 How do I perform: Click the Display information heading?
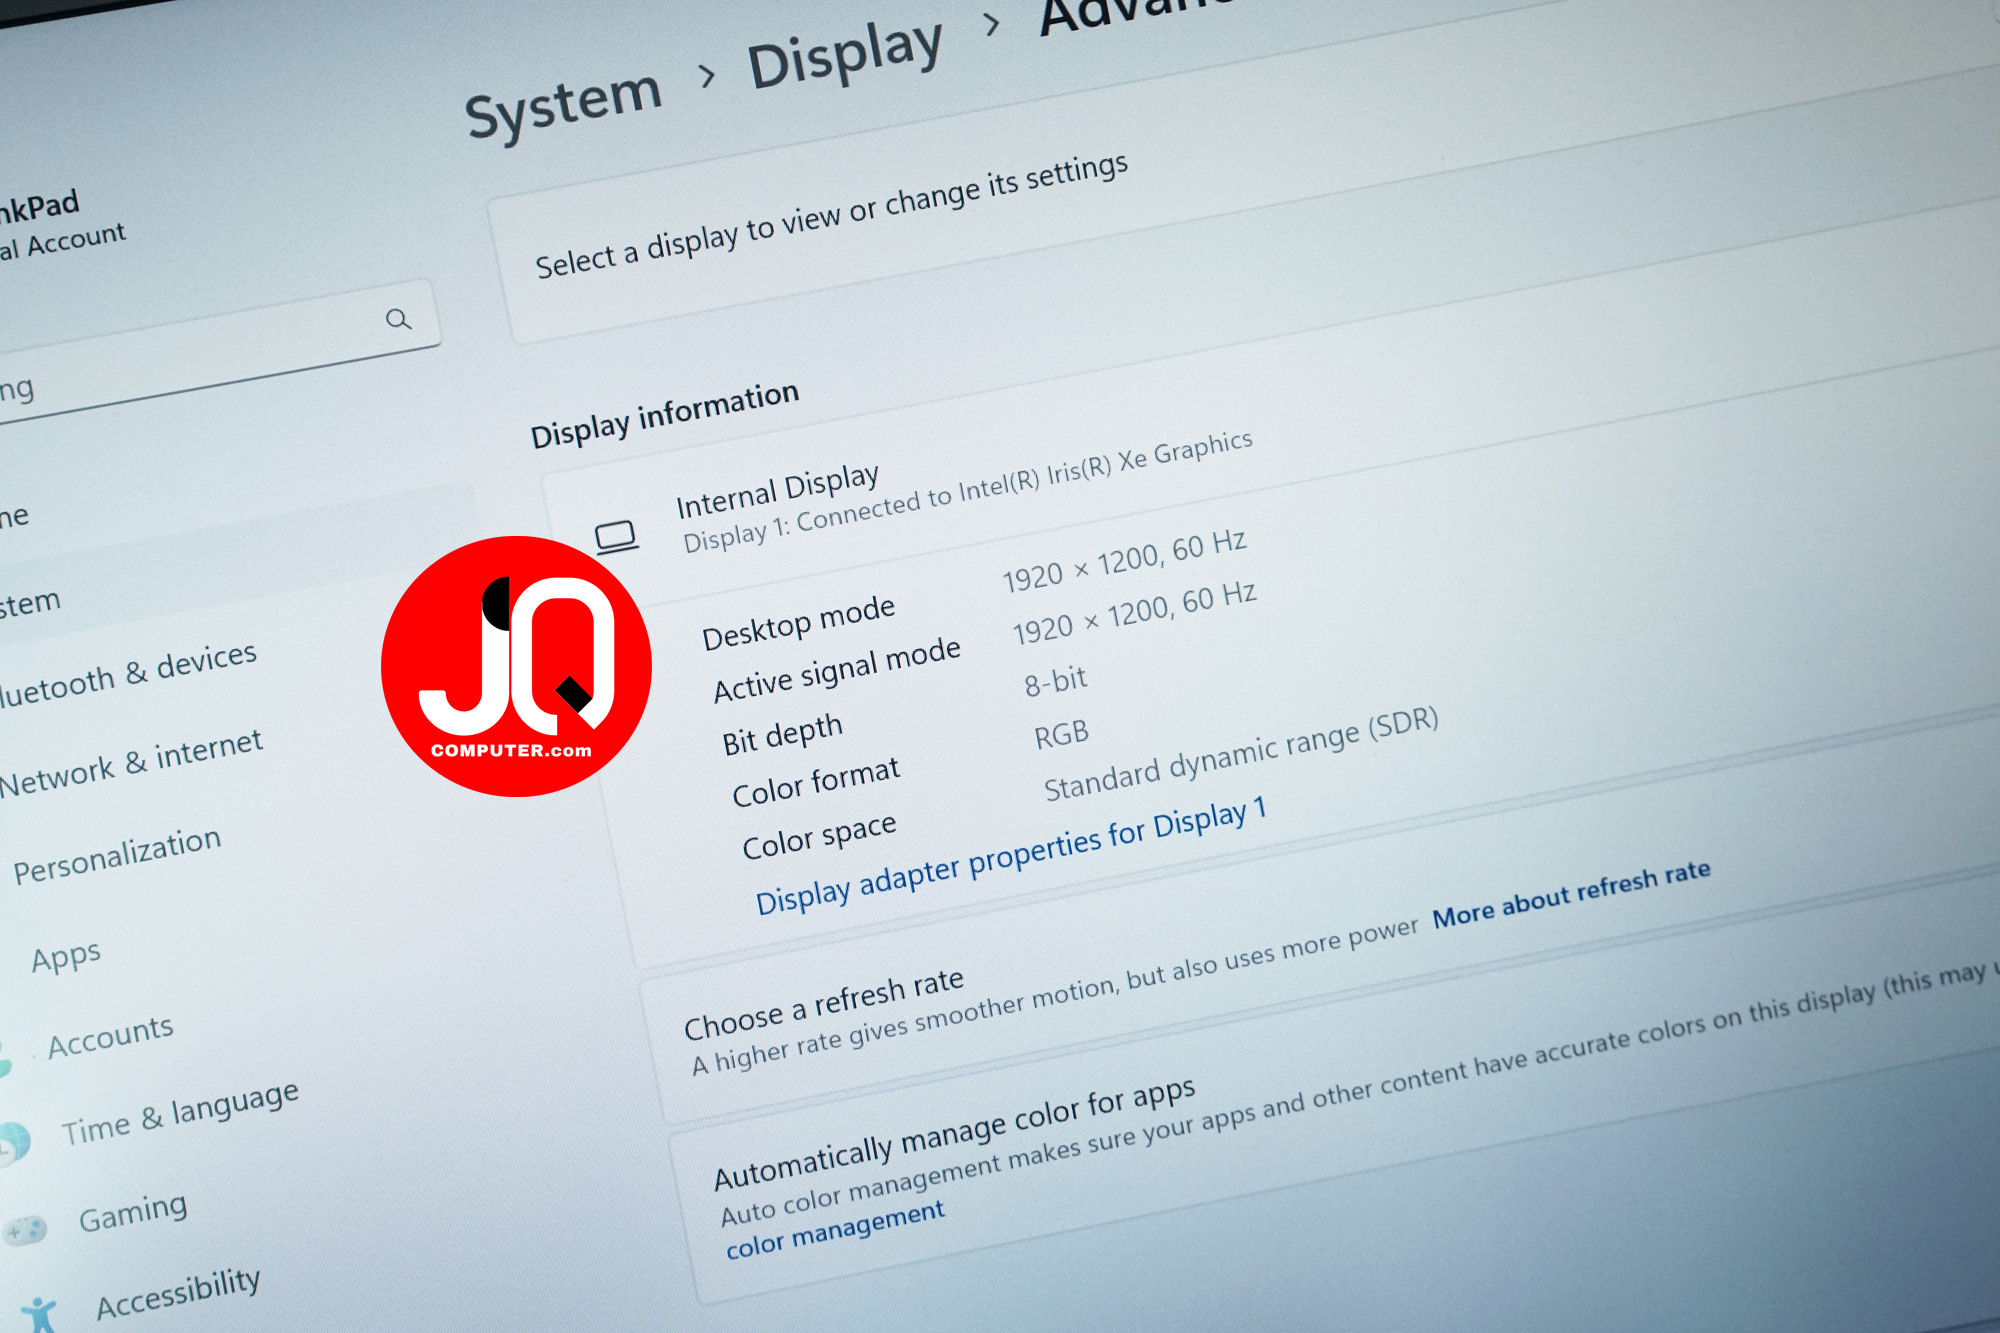pos(665,414)
